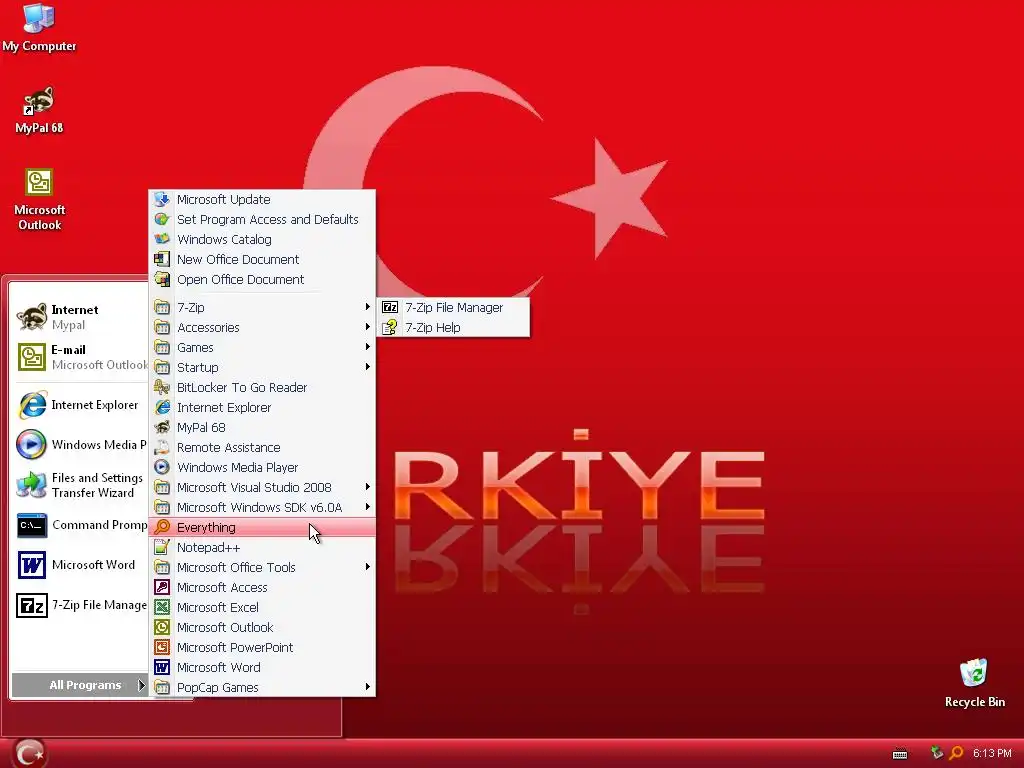Launch Everything search program
The image size is (1024, 768).
click(263, 527)
